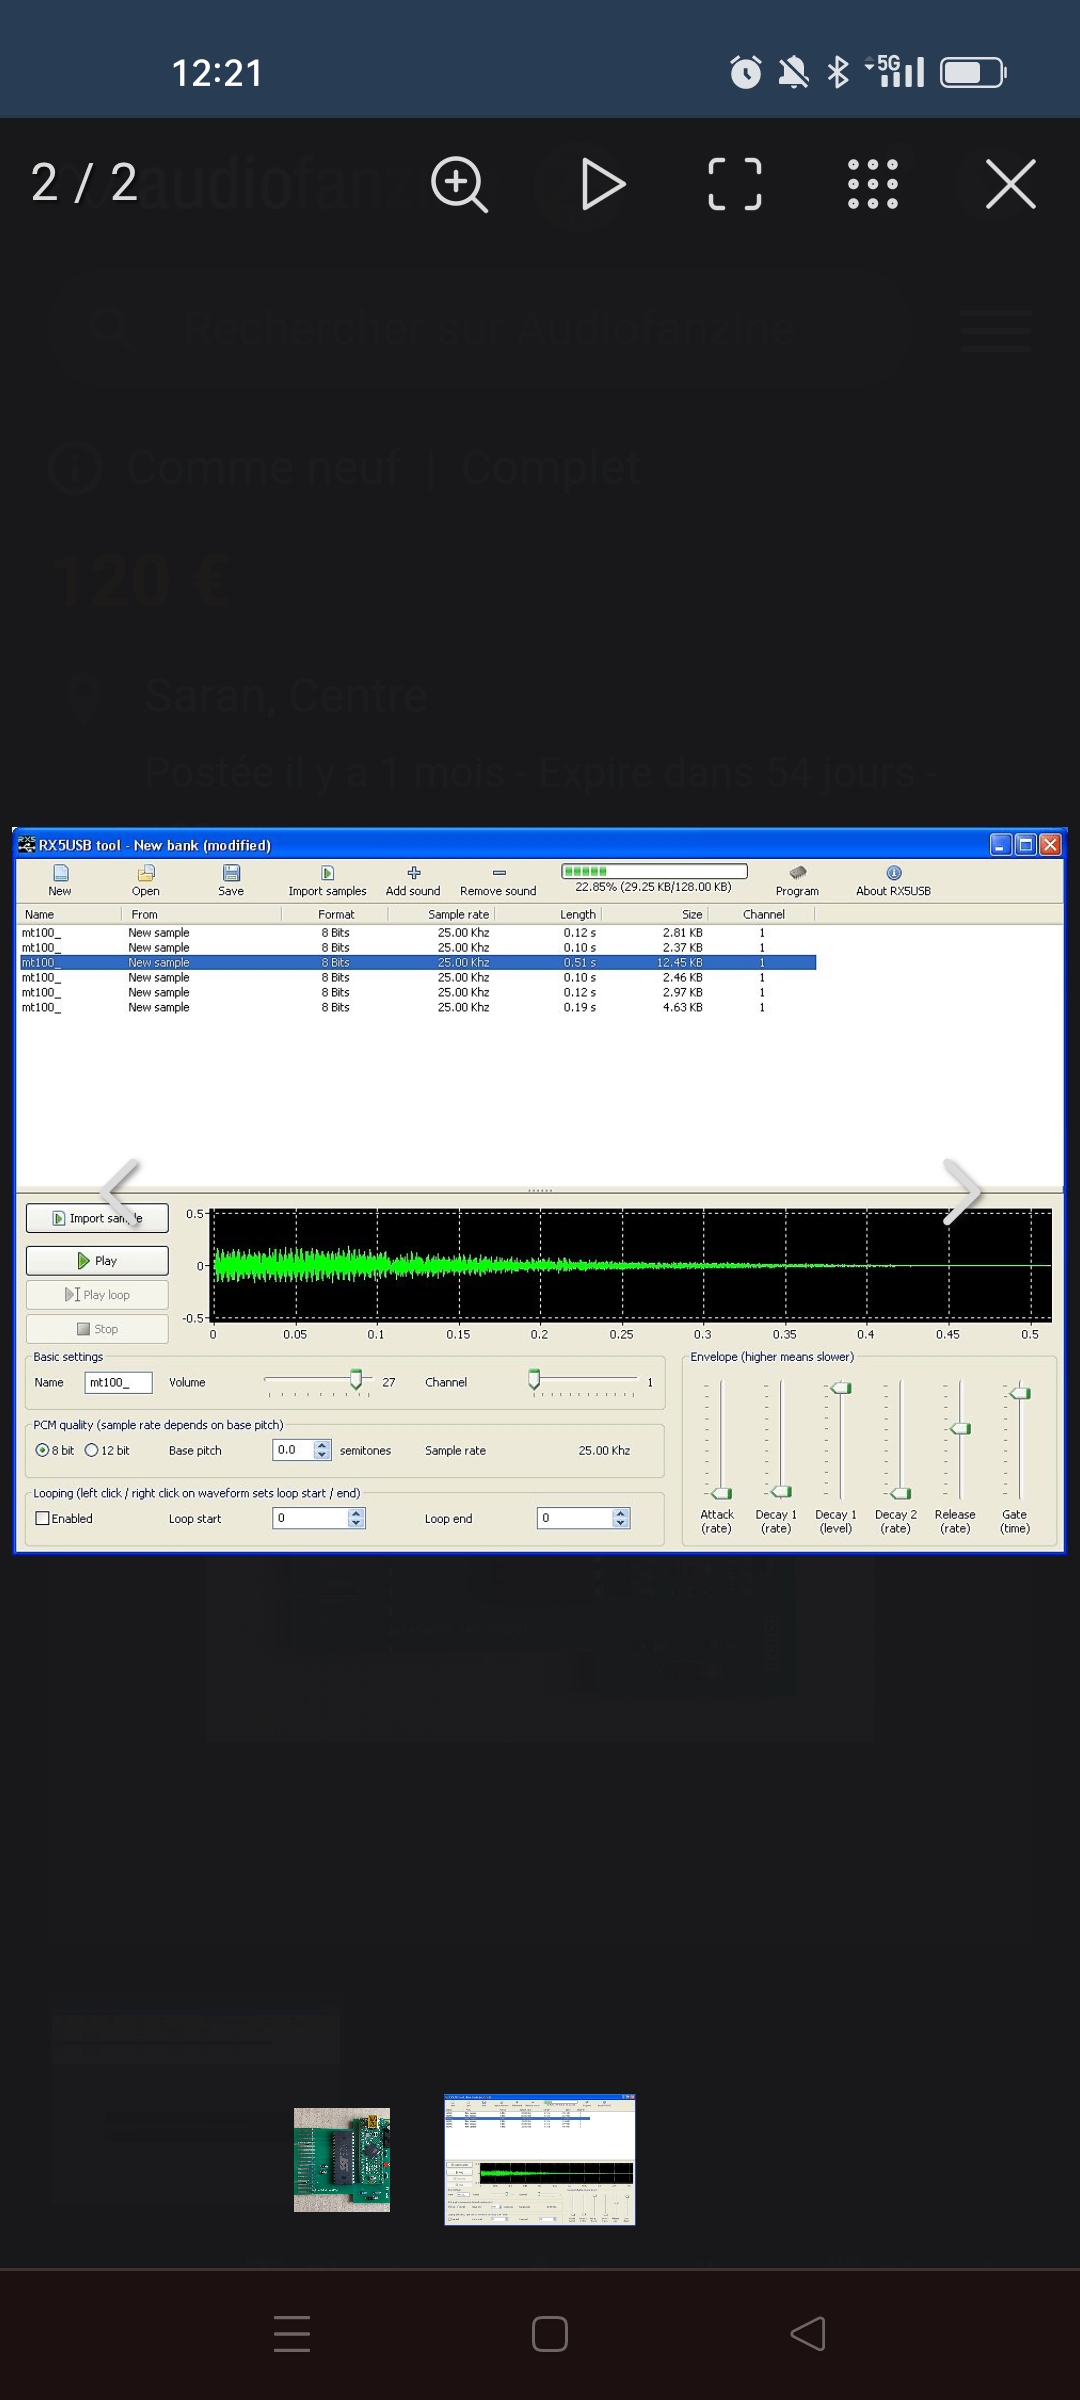Click the RX5USB tool title bar icon
The width and height of the screenshot is (1080, 2400).
27,845
